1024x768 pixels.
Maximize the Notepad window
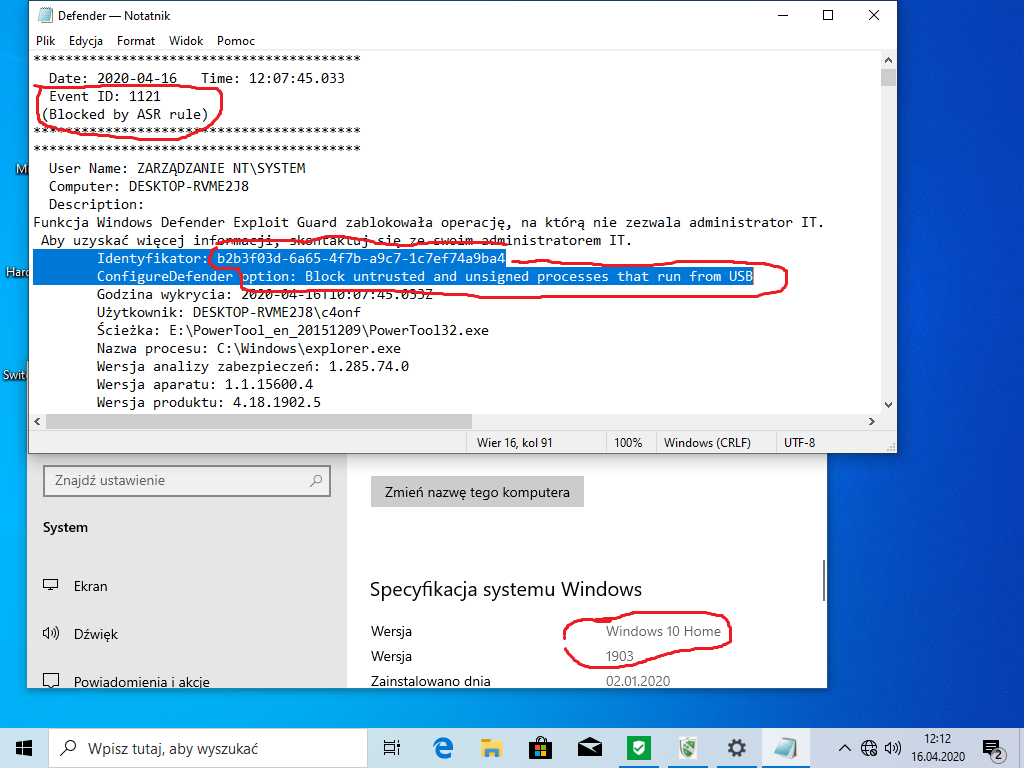[828, 15]
